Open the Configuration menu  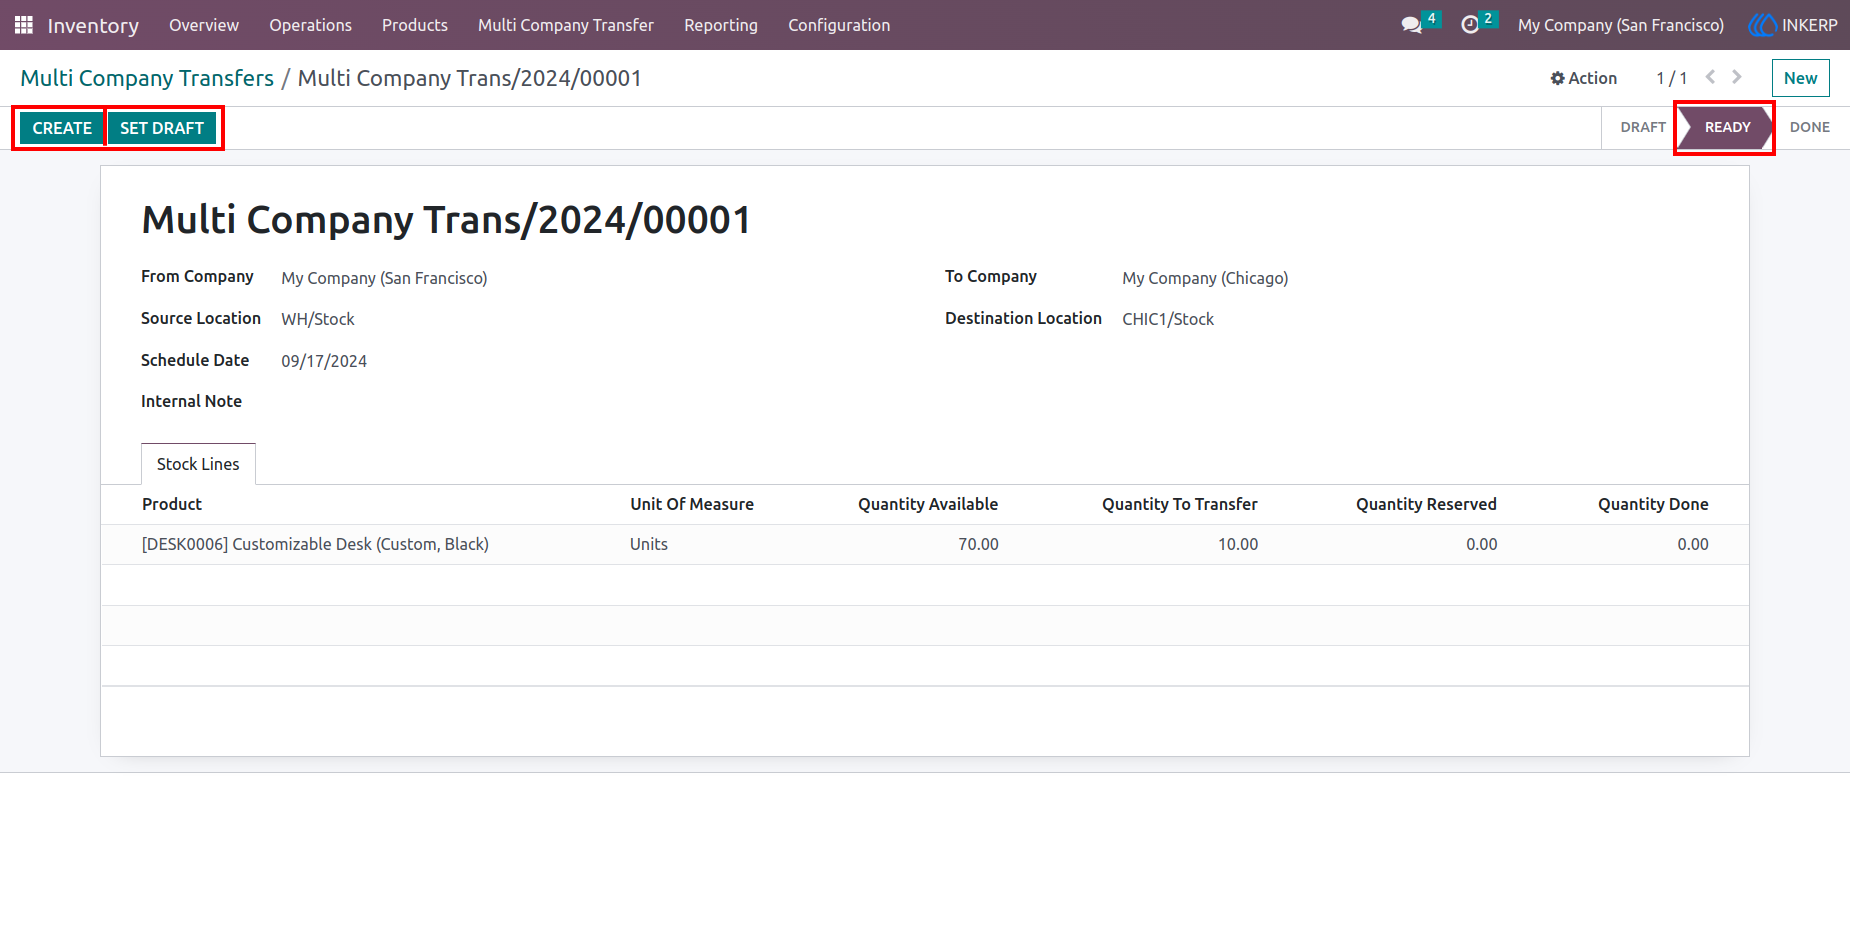click(839, 25)
